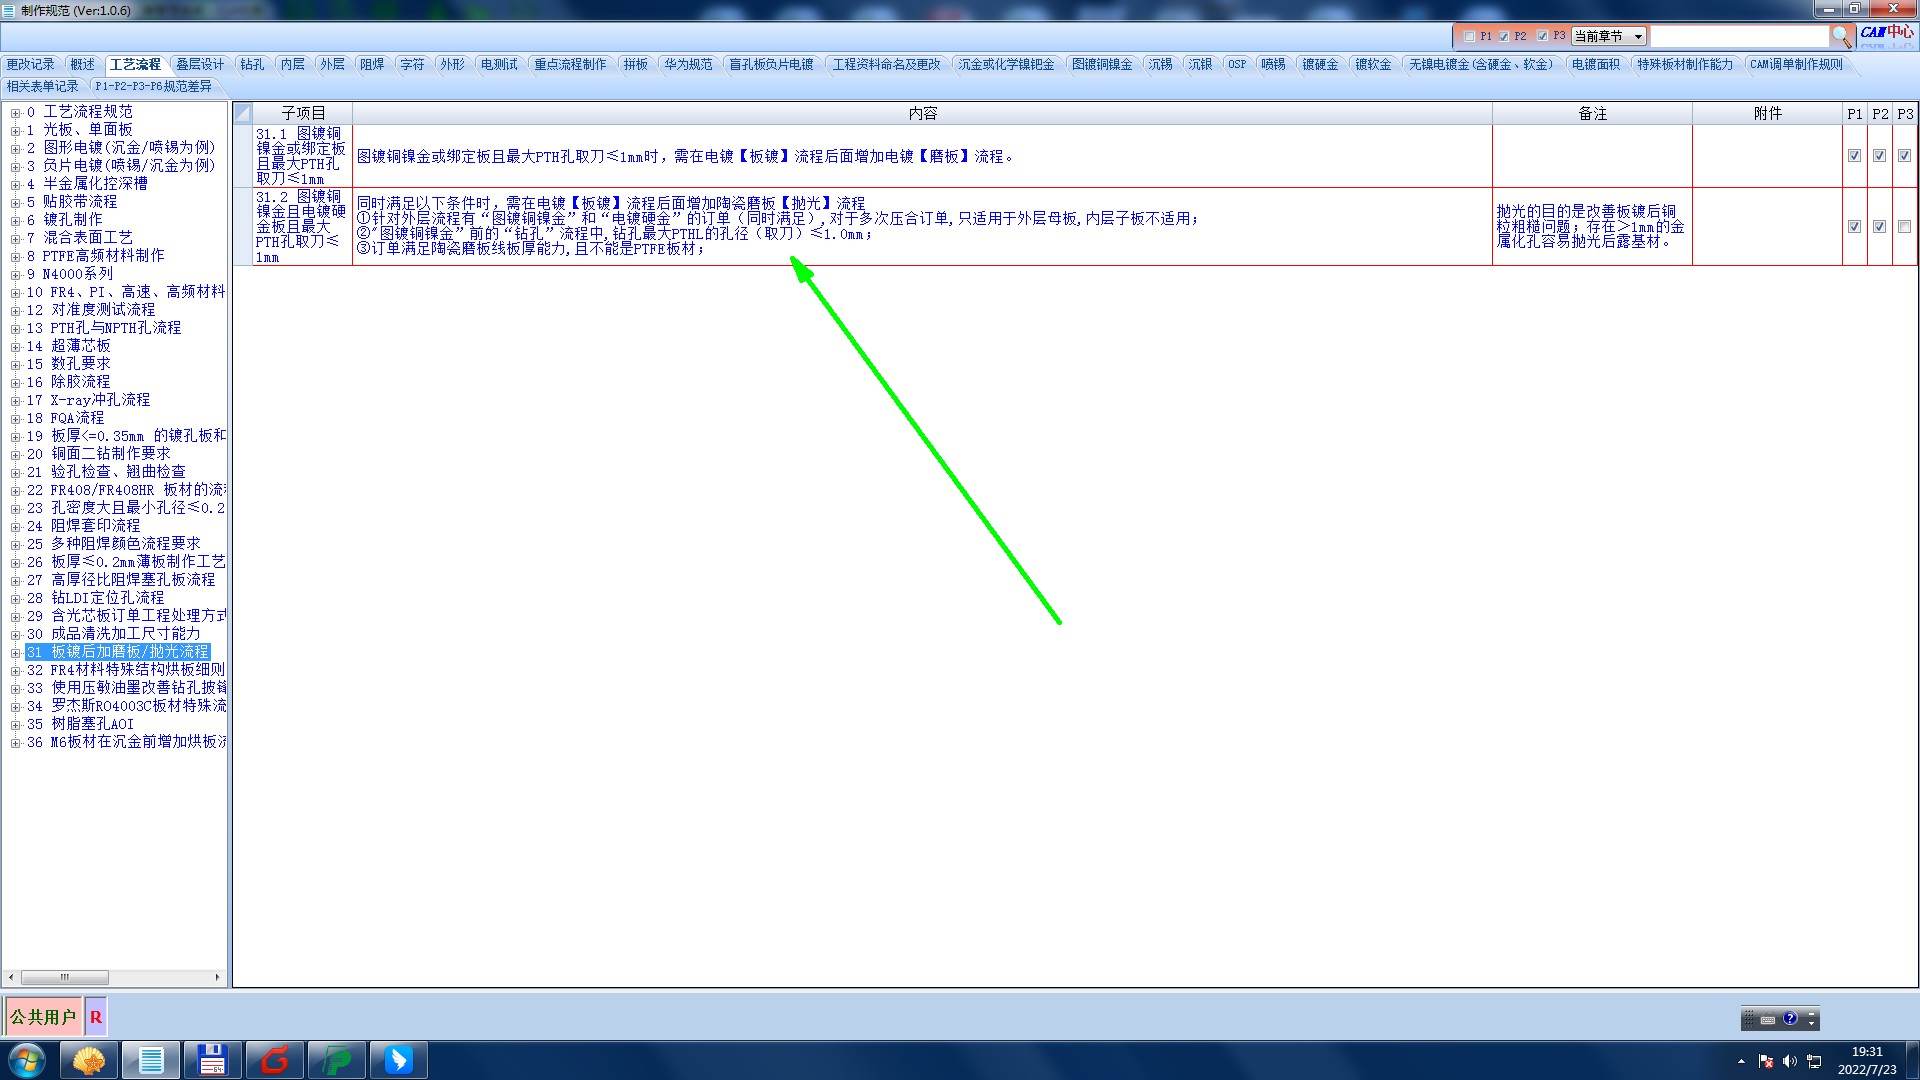Check the P3 box for row 31.2
Image resolution: width=1920 pixels, height=1080 pixels.
click(1904, 227)
